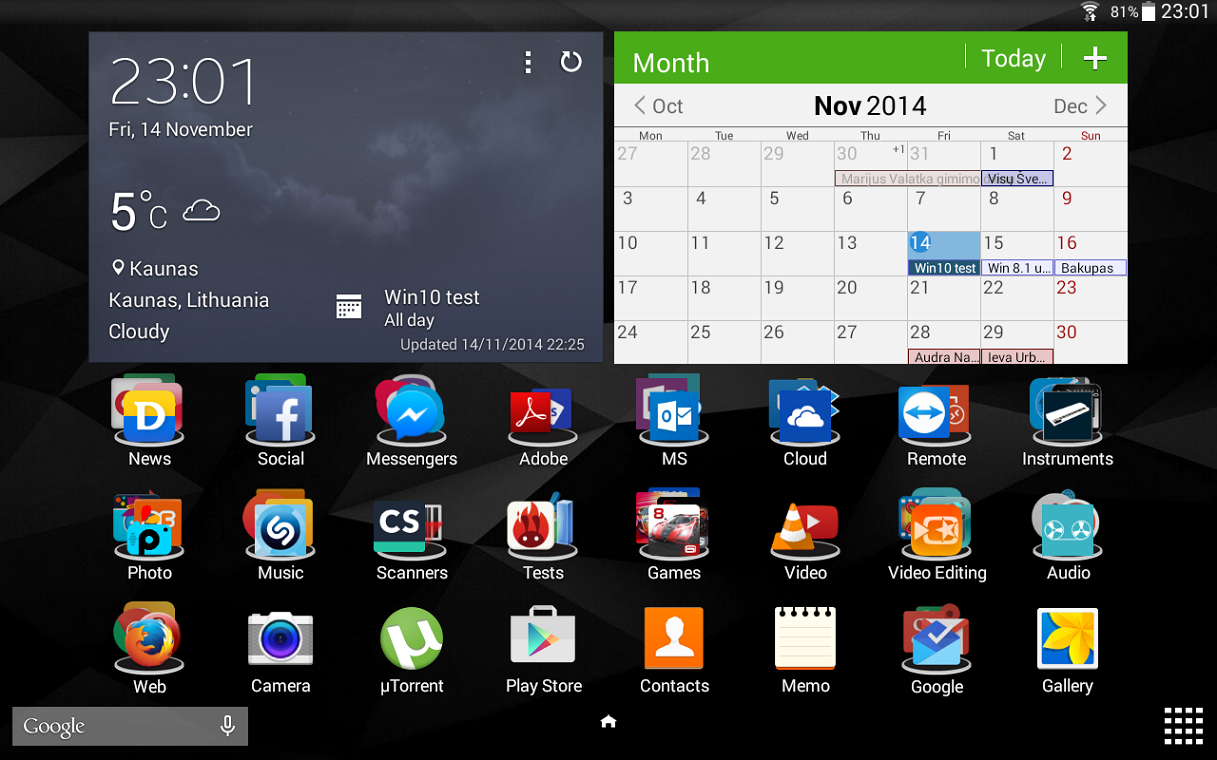1217x760 pixels.
Task: Open the Play Store
Action: pos(543,640)
